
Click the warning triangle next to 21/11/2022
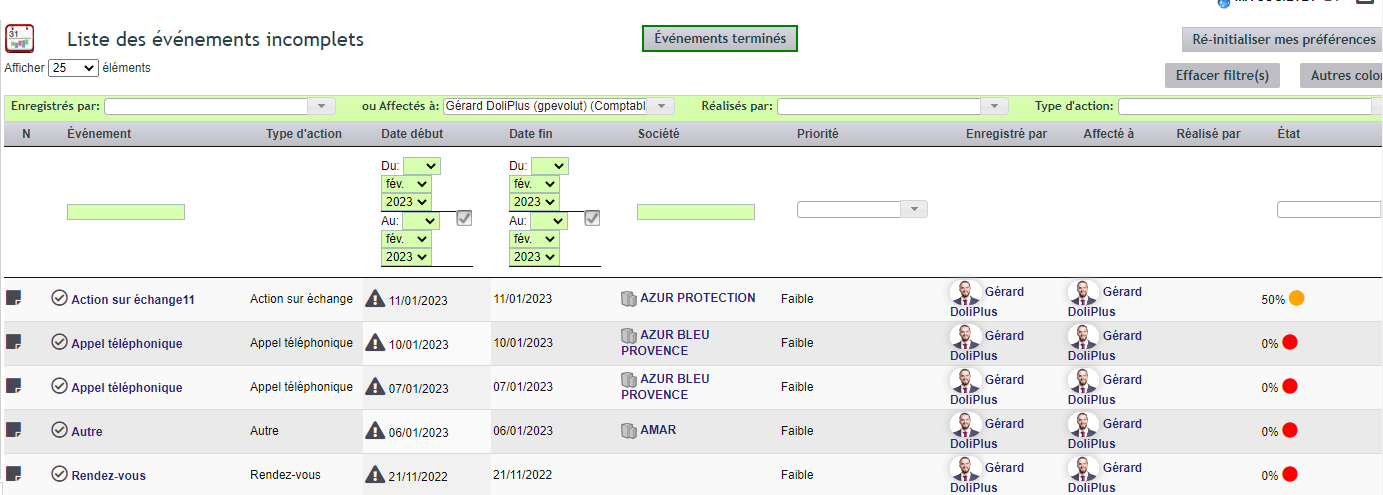coord(375,474)
